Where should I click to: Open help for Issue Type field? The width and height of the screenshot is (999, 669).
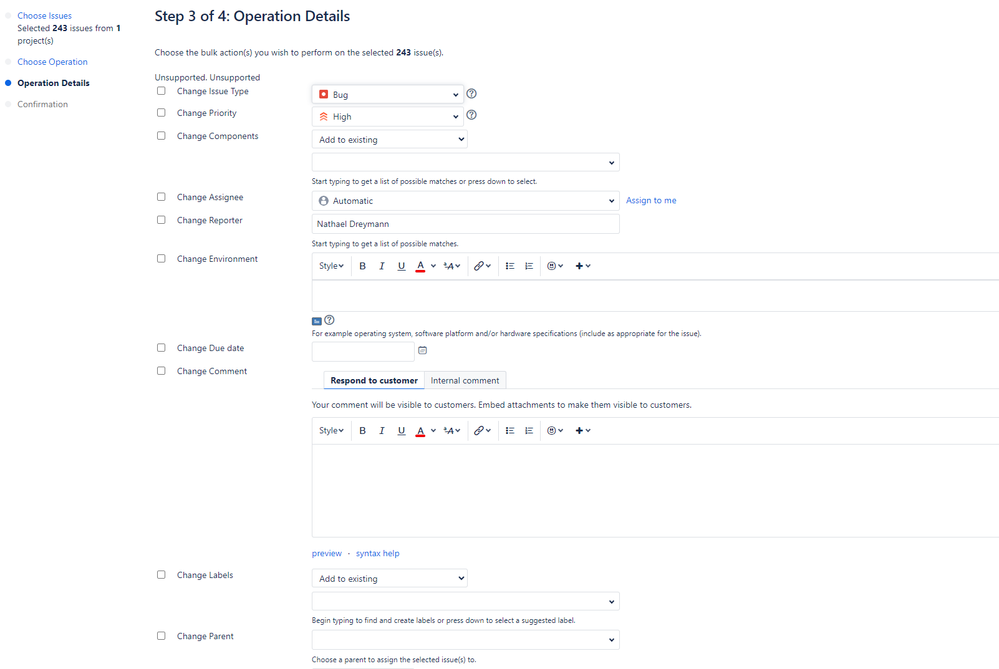pos(471,94)
